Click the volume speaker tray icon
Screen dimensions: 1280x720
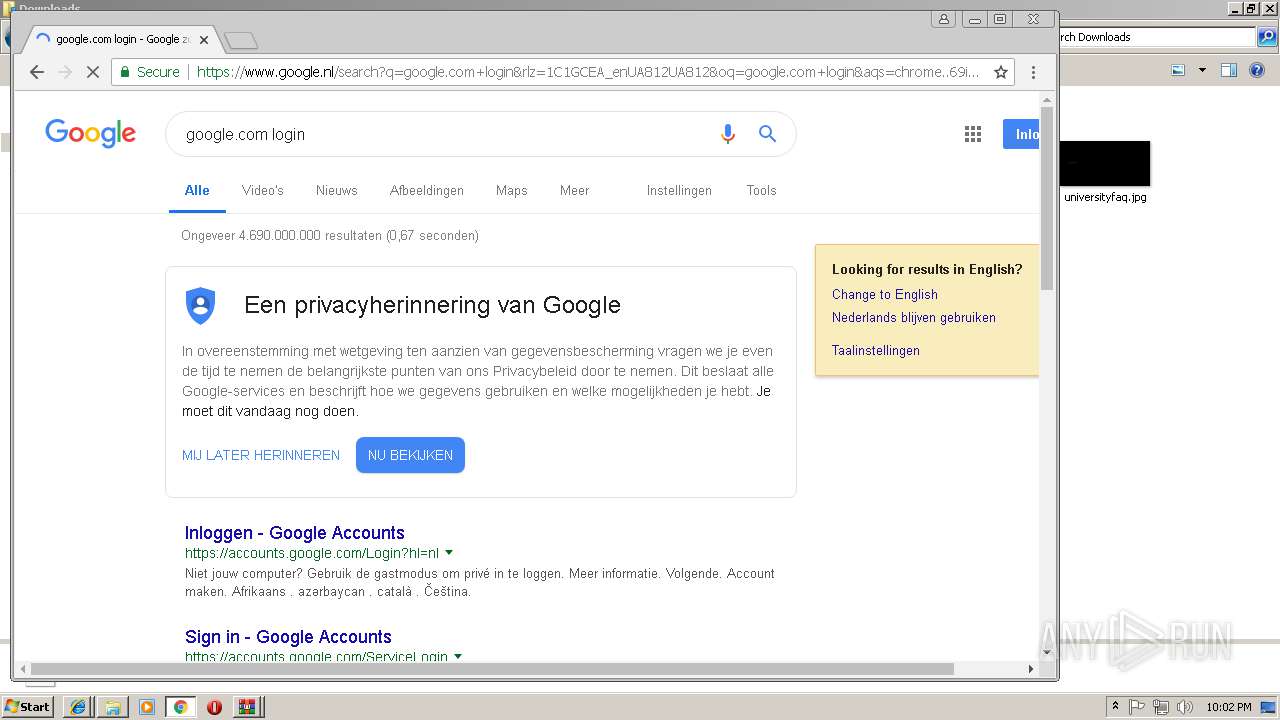coord(1185,707)
